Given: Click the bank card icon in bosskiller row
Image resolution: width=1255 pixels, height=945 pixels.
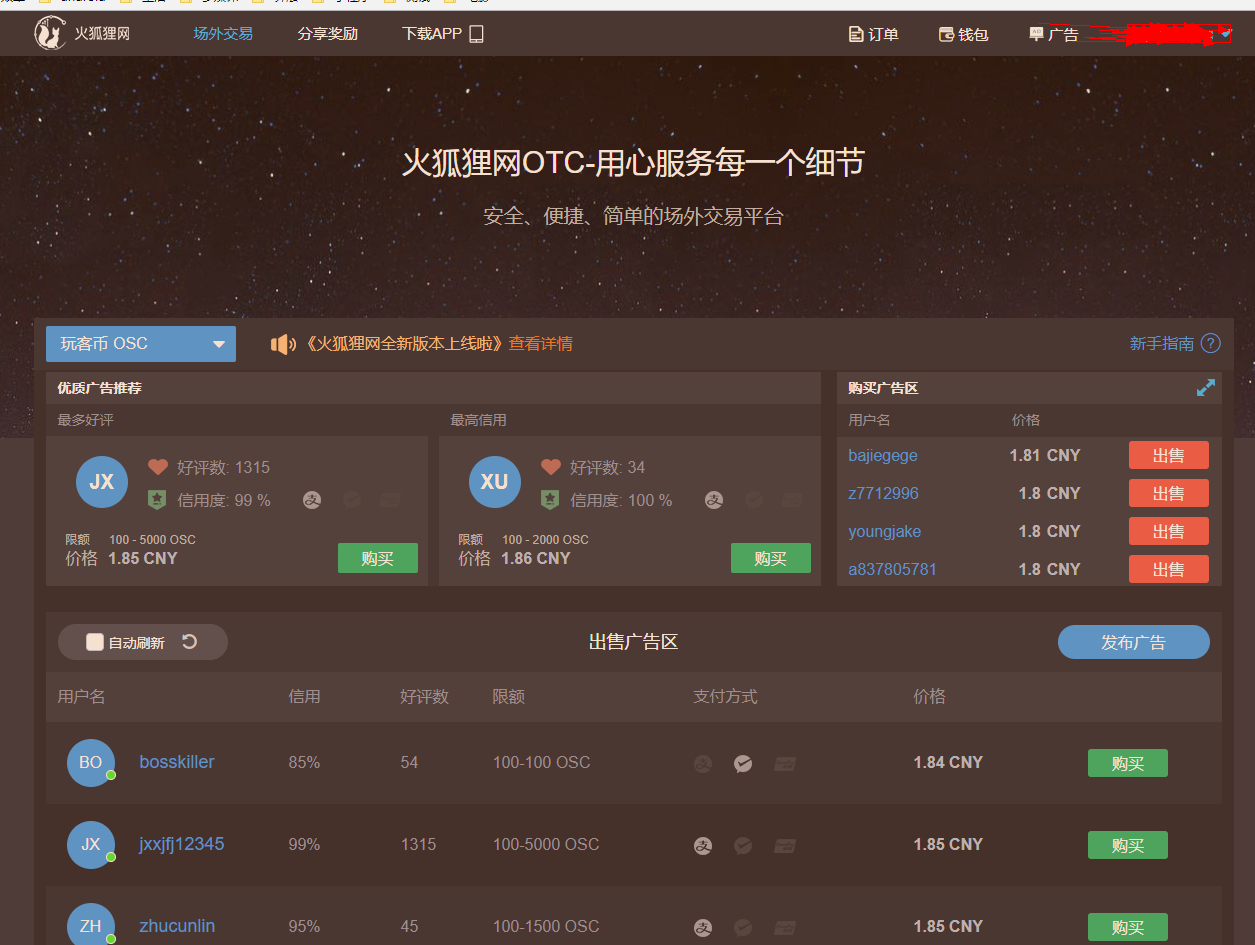Looking at the screenshot, I should (785, 763).
